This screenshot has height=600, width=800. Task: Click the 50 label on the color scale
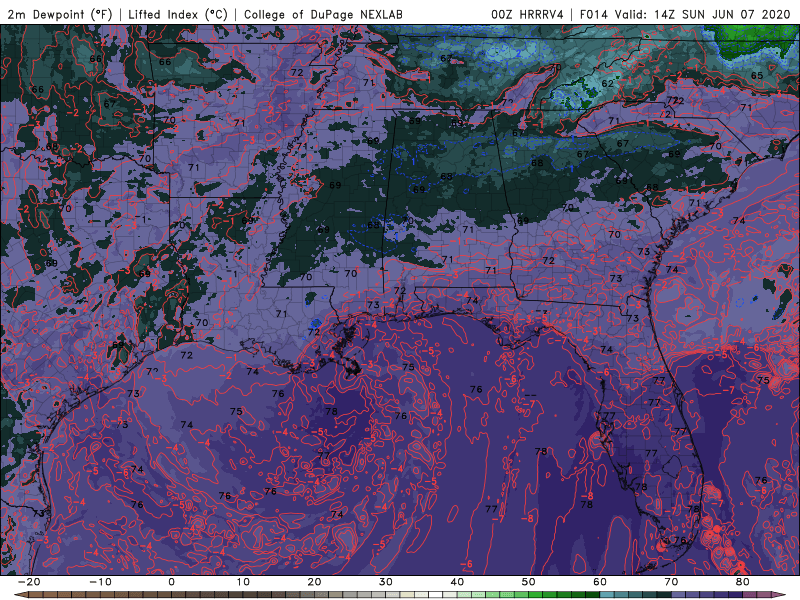pos(529,582)
